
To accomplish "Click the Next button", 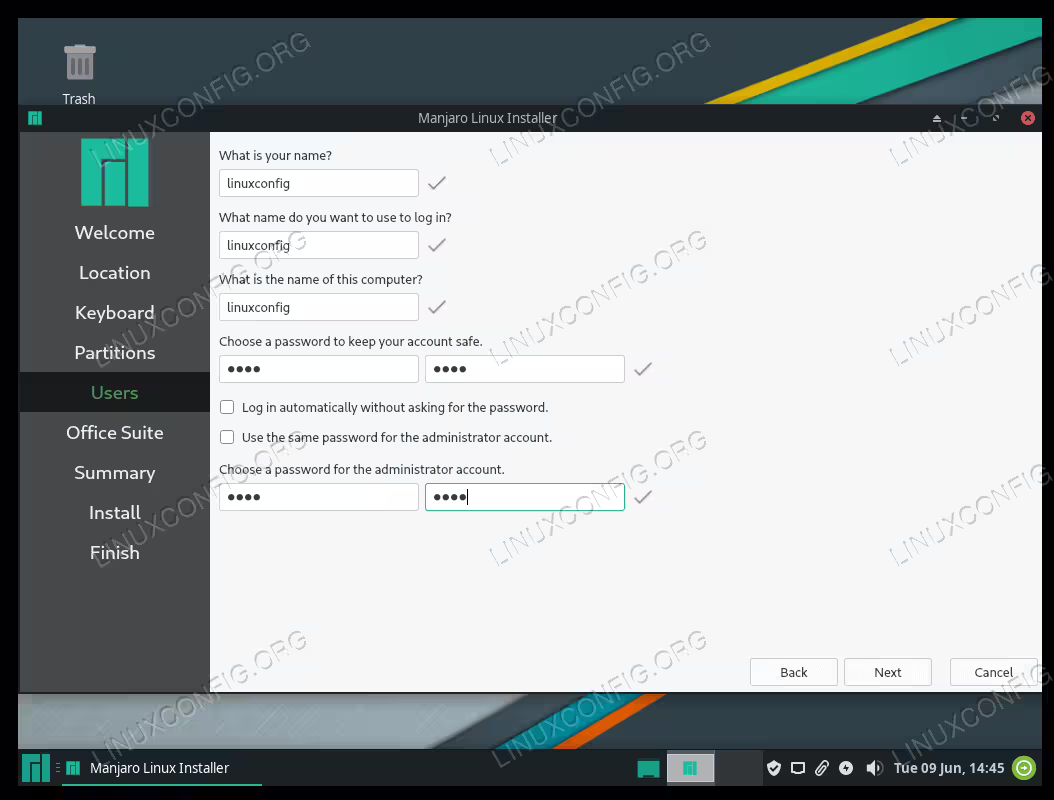I will coord(888,672).
